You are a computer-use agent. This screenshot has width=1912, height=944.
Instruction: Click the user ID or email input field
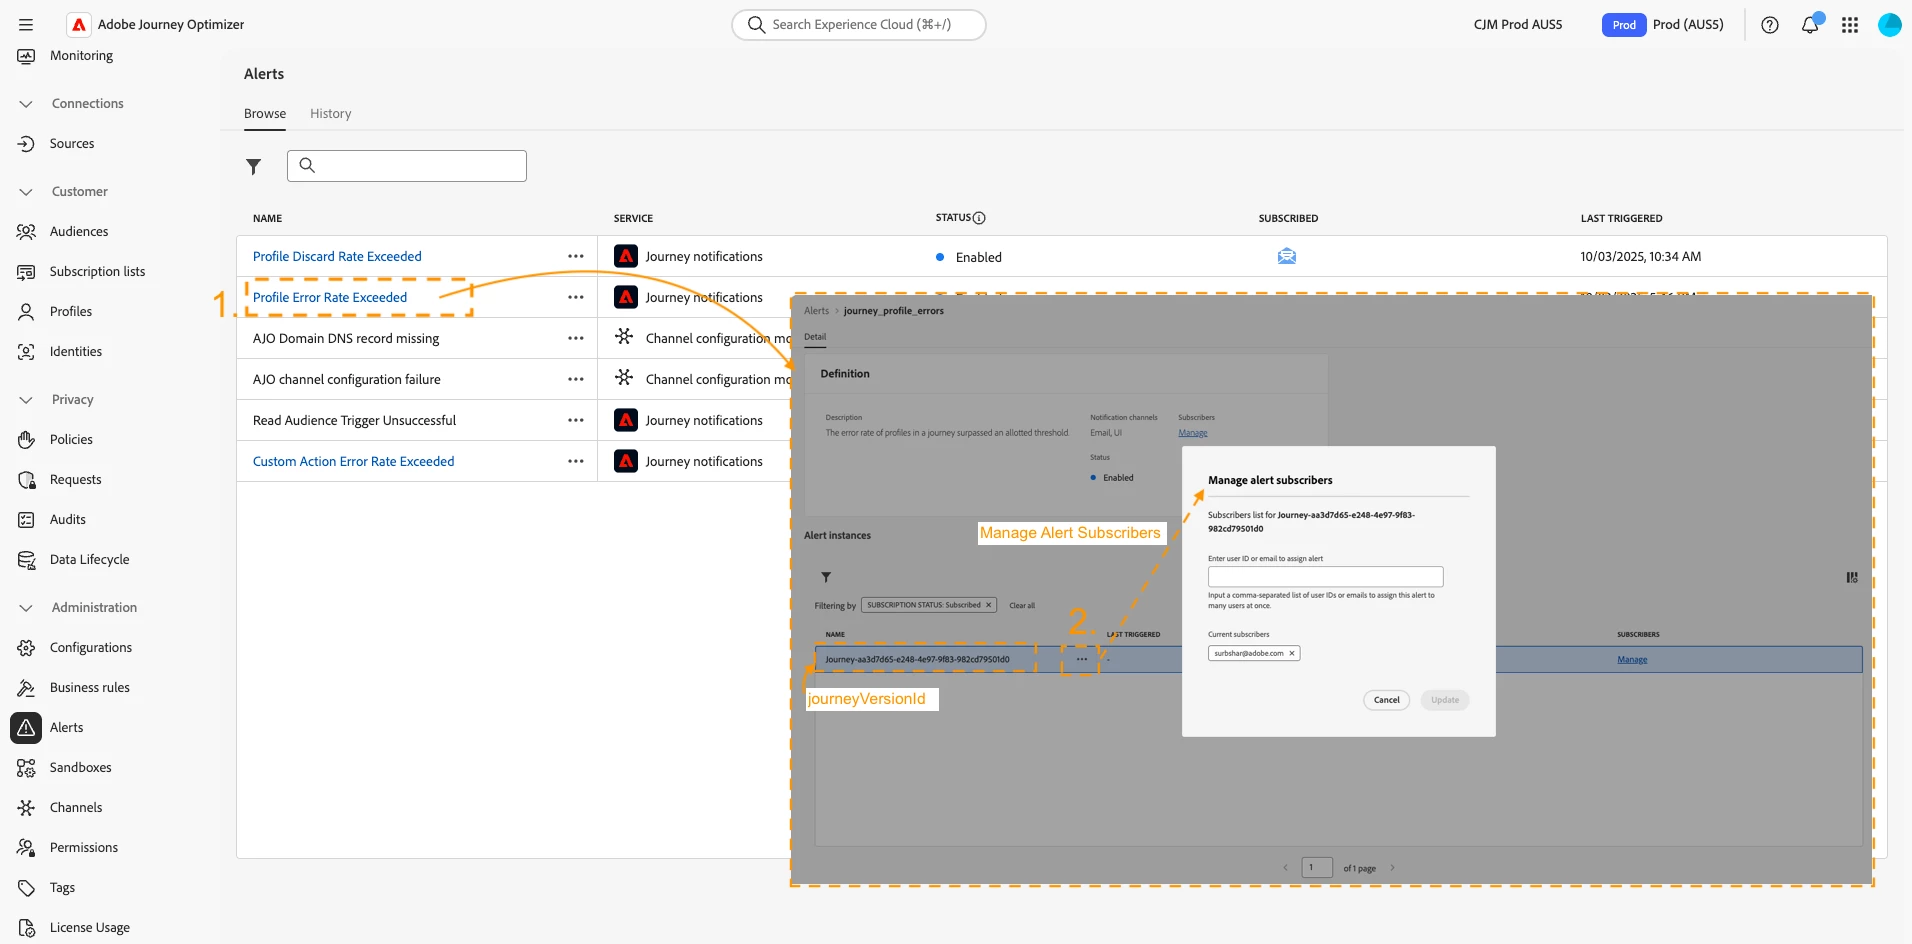(1326, 577)
